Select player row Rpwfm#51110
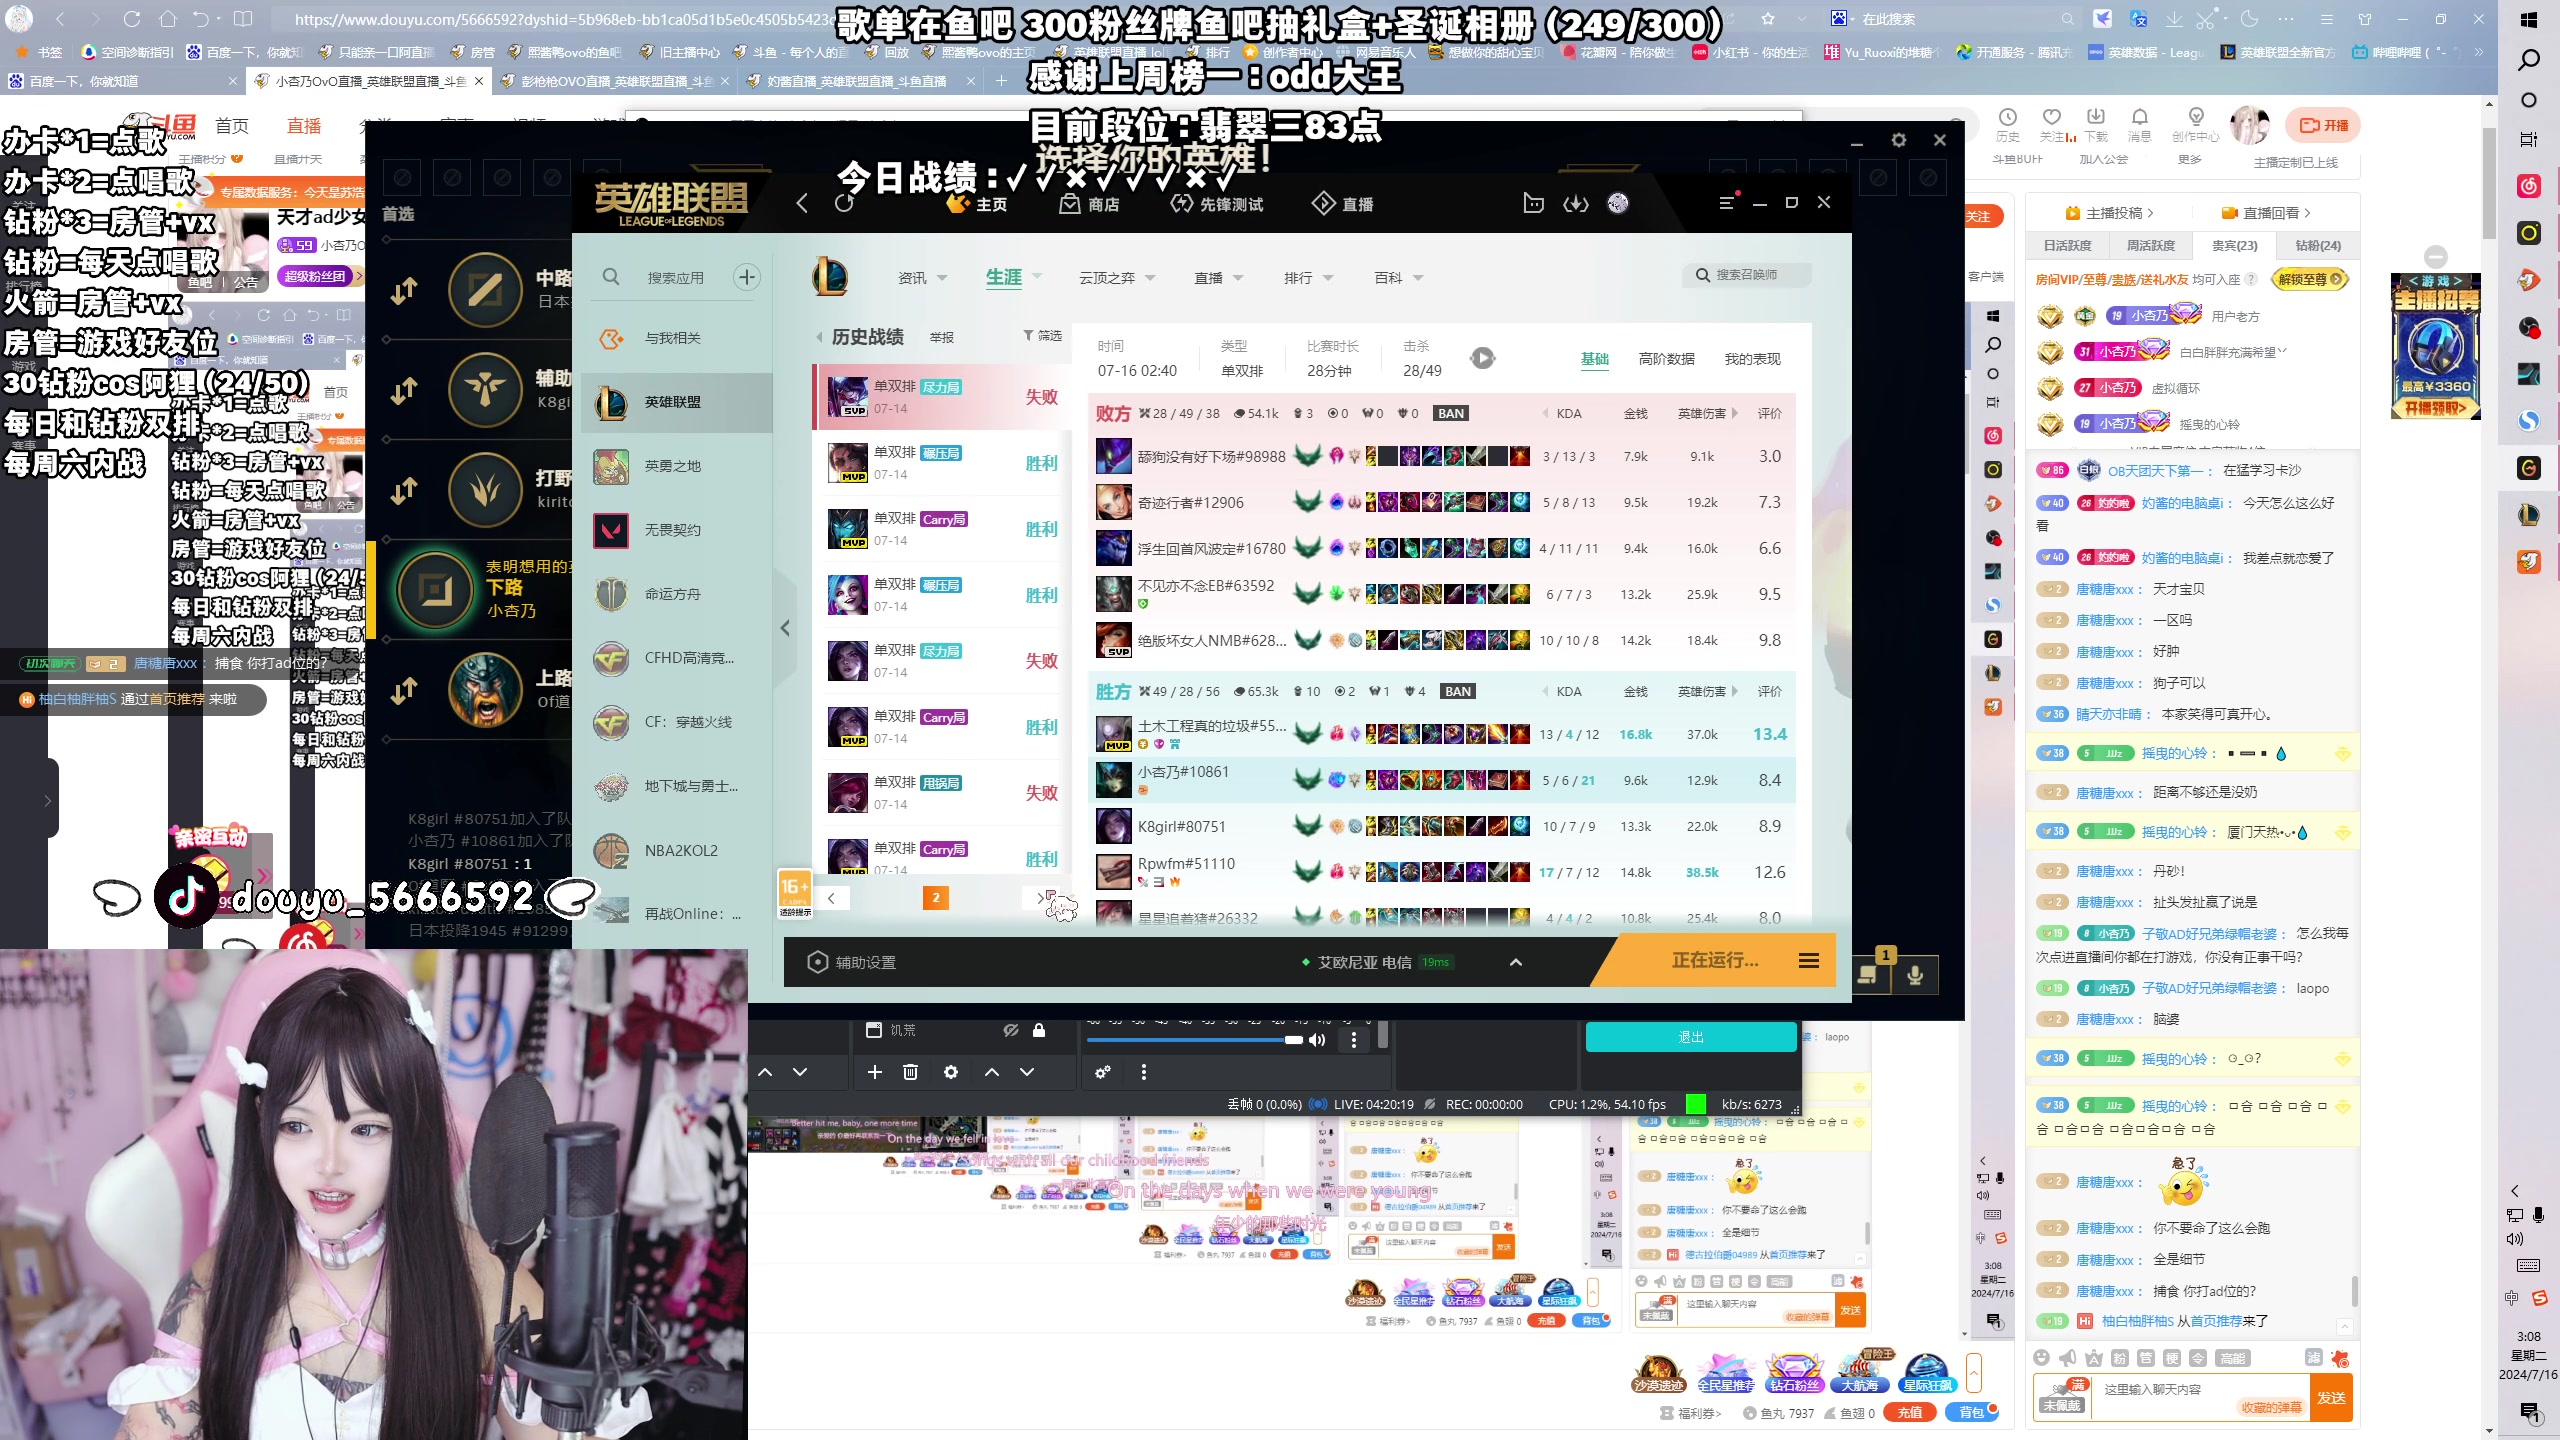The height and width of the screenshot is (1440, 2560). click(1441, 872)
